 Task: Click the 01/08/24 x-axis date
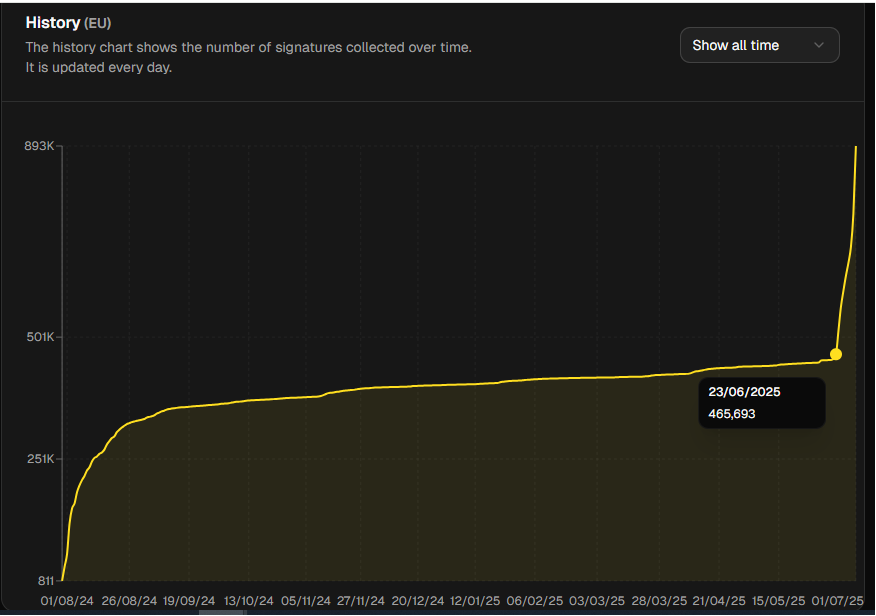tap(67, 601)
